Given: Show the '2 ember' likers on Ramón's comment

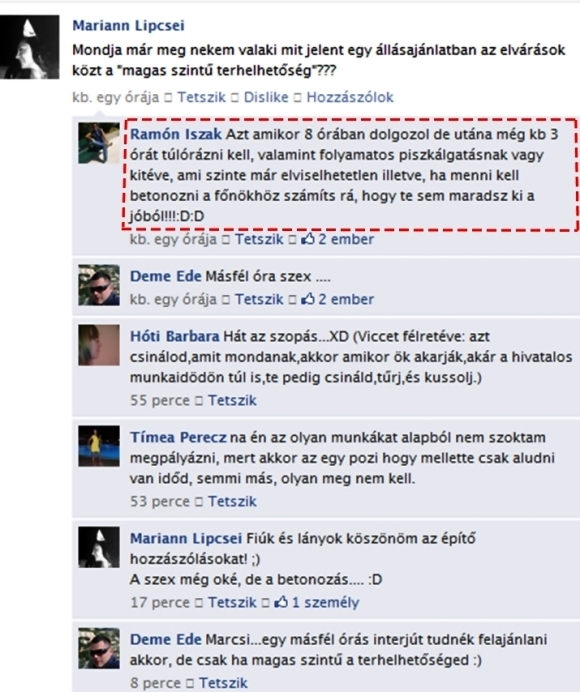Looking at the screenshot, I should point(346,239).
